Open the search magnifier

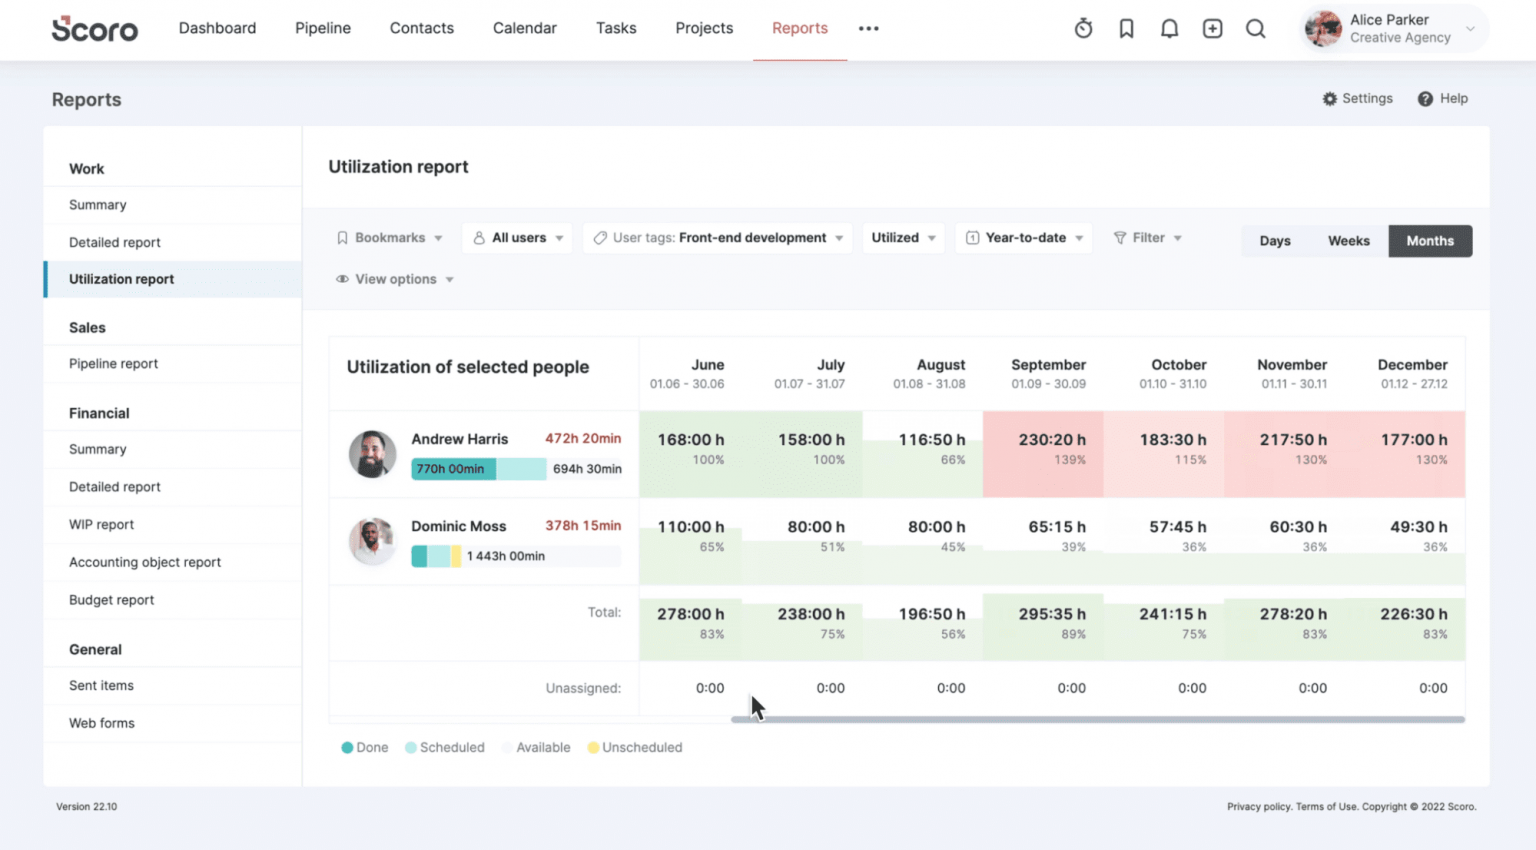[1255, 28]
